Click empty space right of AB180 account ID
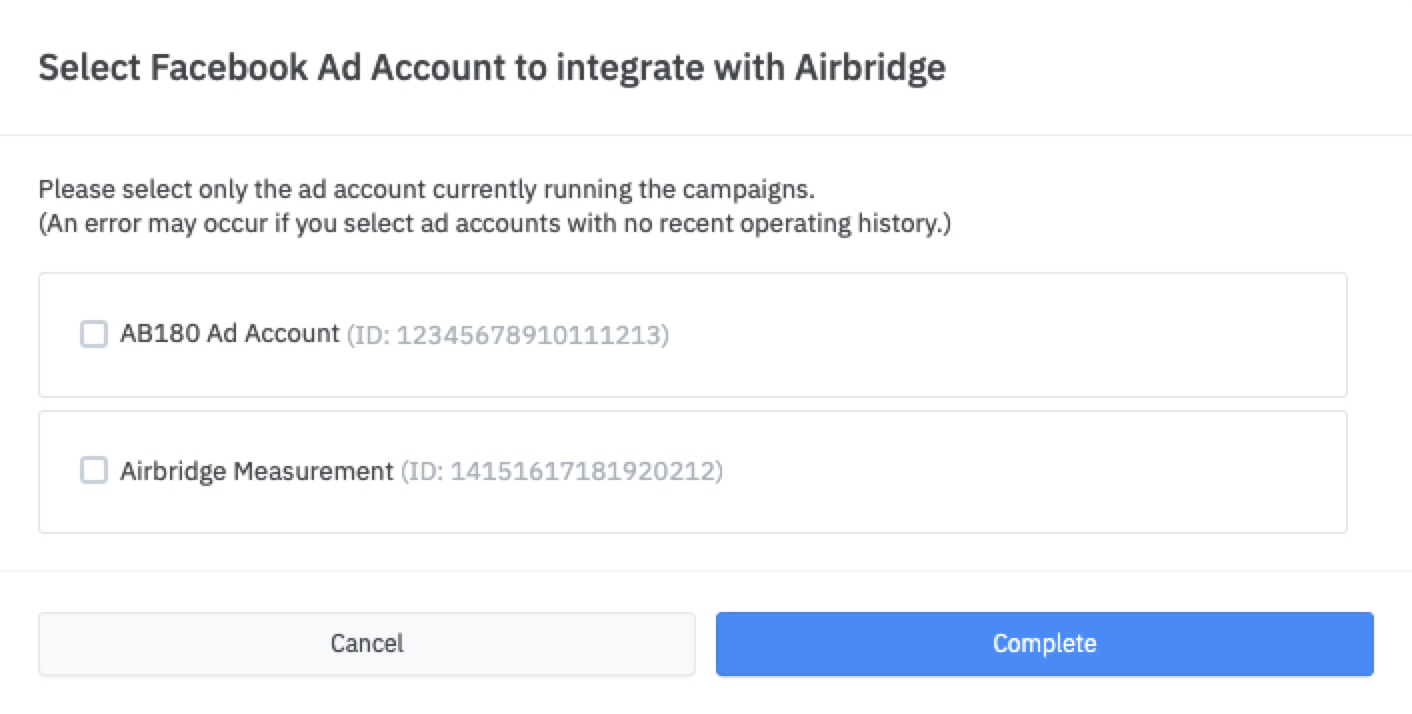The height and width of the screenshot is (714, 1412). point(1000,335)
